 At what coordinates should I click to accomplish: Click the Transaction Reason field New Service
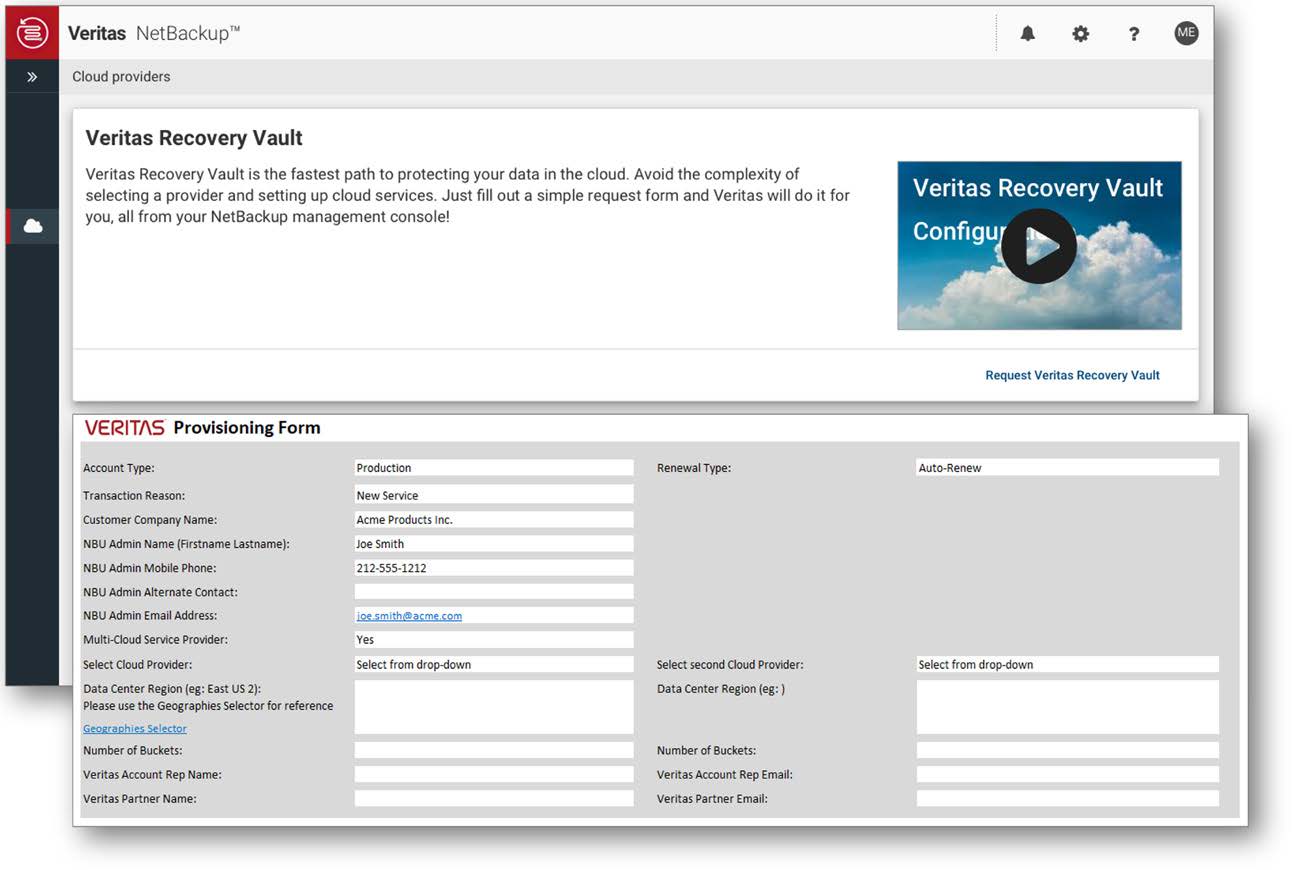pos(494,495)
